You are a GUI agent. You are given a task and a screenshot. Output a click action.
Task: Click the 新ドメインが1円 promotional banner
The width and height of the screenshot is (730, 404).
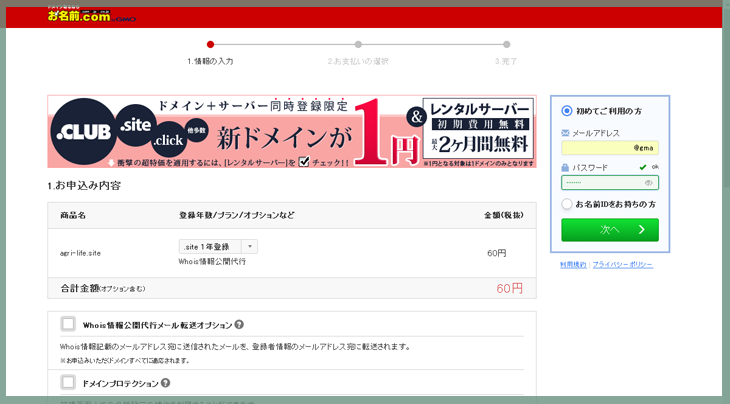(292, 132)
